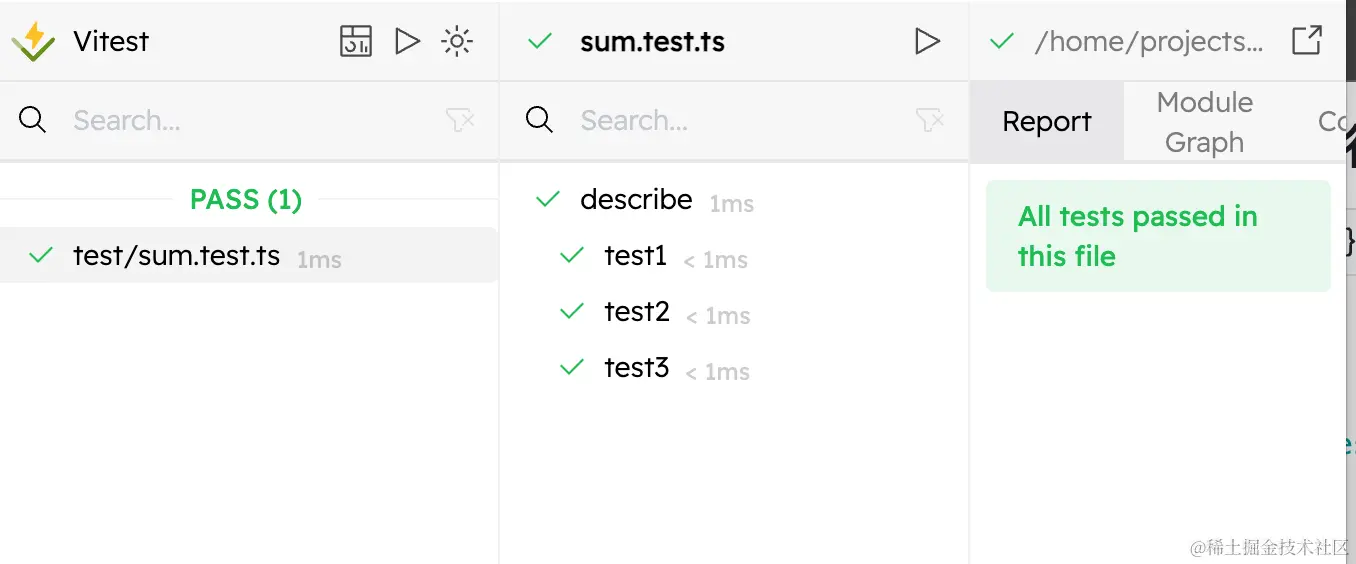Open the dashboard icon in Vitest header

356,41
